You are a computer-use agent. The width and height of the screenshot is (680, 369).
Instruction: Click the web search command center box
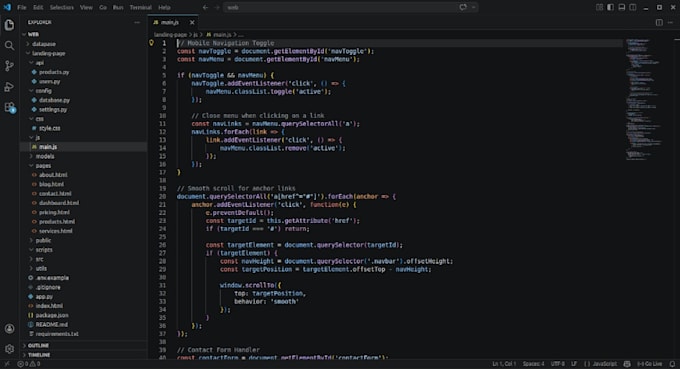pyautogui.click(x=350, y=7)
